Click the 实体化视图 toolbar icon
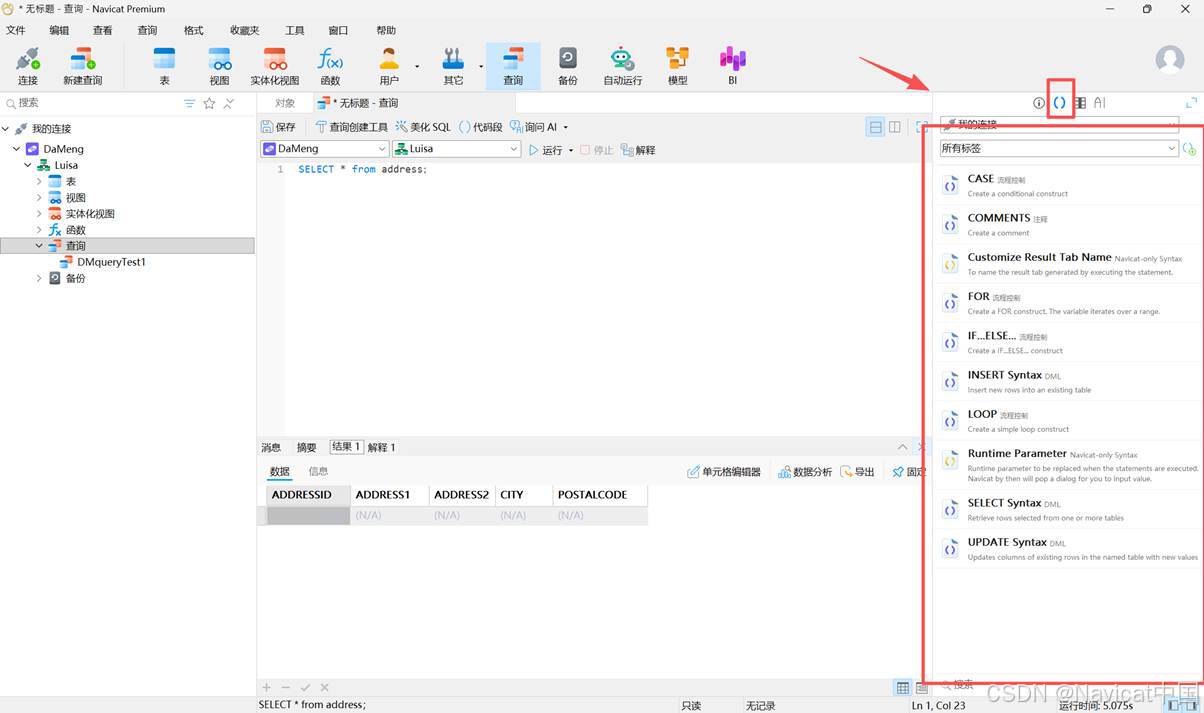The height and width of the screenshot is (713, 1204). click(275, 66)
